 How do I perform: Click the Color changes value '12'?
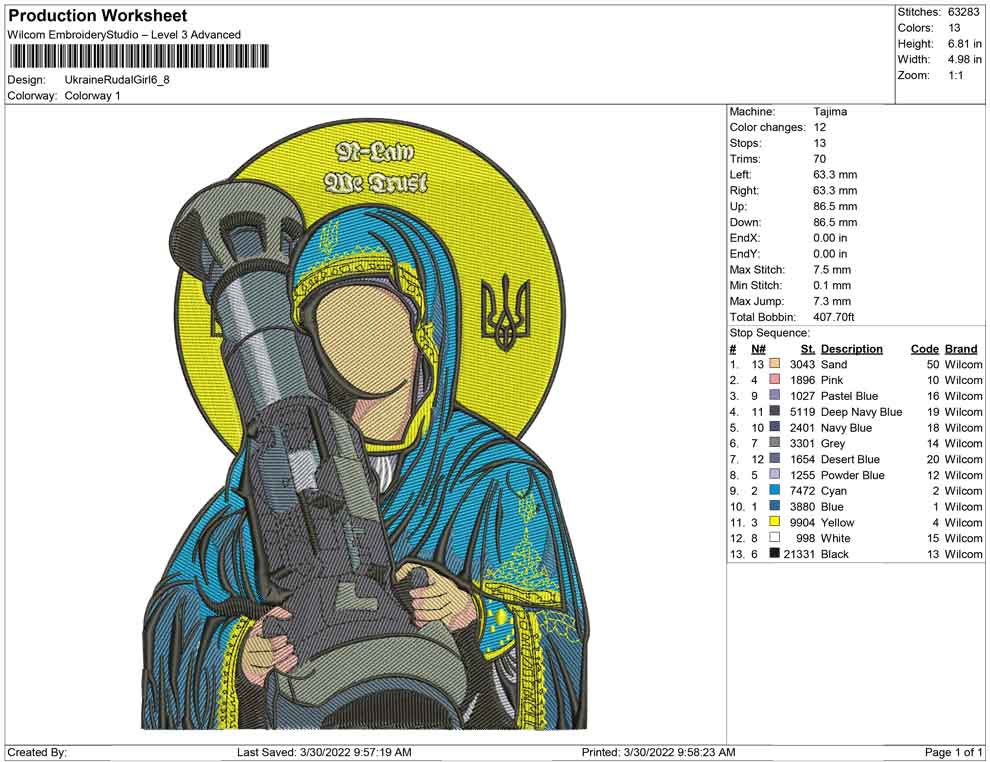pos(820,128)
